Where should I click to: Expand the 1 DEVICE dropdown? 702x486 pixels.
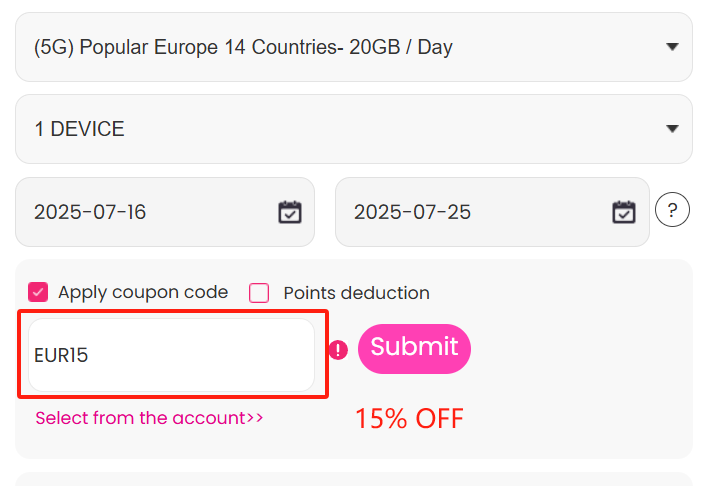(x=354, y=129)
